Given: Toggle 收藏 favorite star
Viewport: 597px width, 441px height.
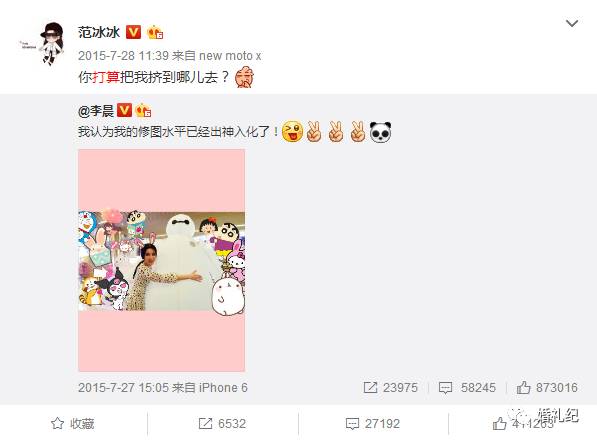Looking at the screenshot, I should (x=72, y=423).
